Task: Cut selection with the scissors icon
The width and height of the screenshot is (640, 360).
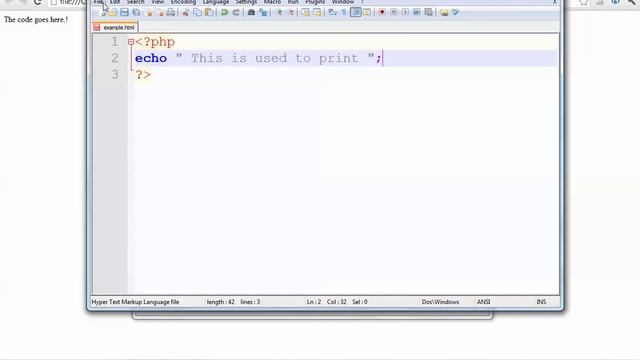Action: pos(186,13)
